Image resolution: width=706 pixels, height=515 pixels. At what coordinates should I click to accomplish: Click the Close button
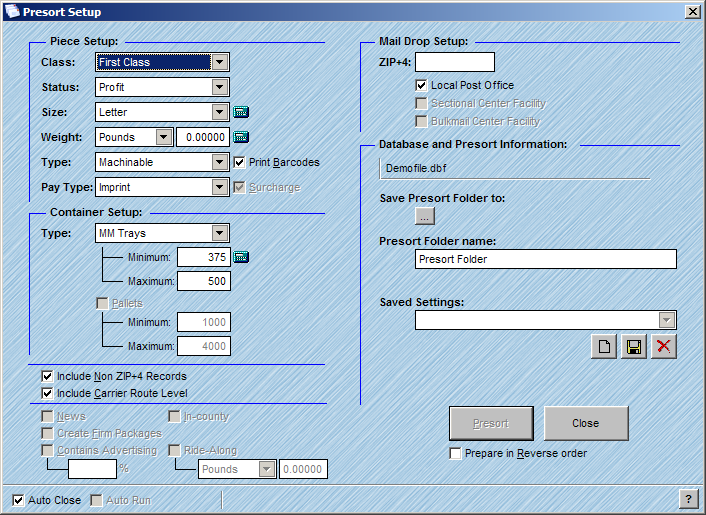pos(586,423)
